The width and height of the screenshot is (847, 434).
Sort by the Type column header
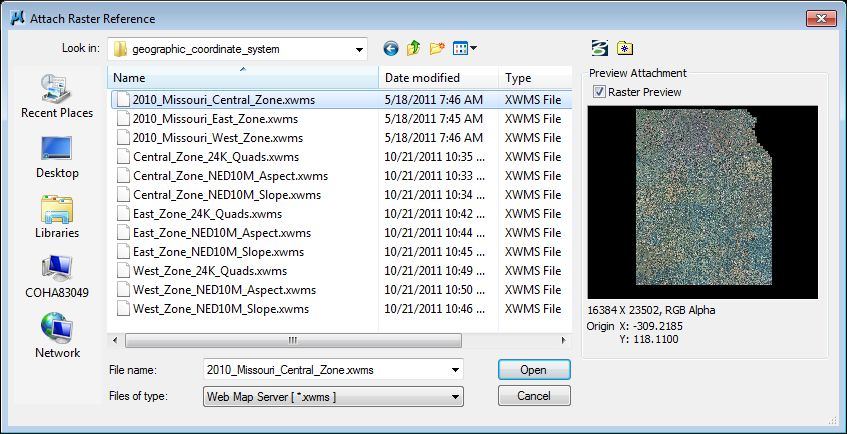[535, 78]
